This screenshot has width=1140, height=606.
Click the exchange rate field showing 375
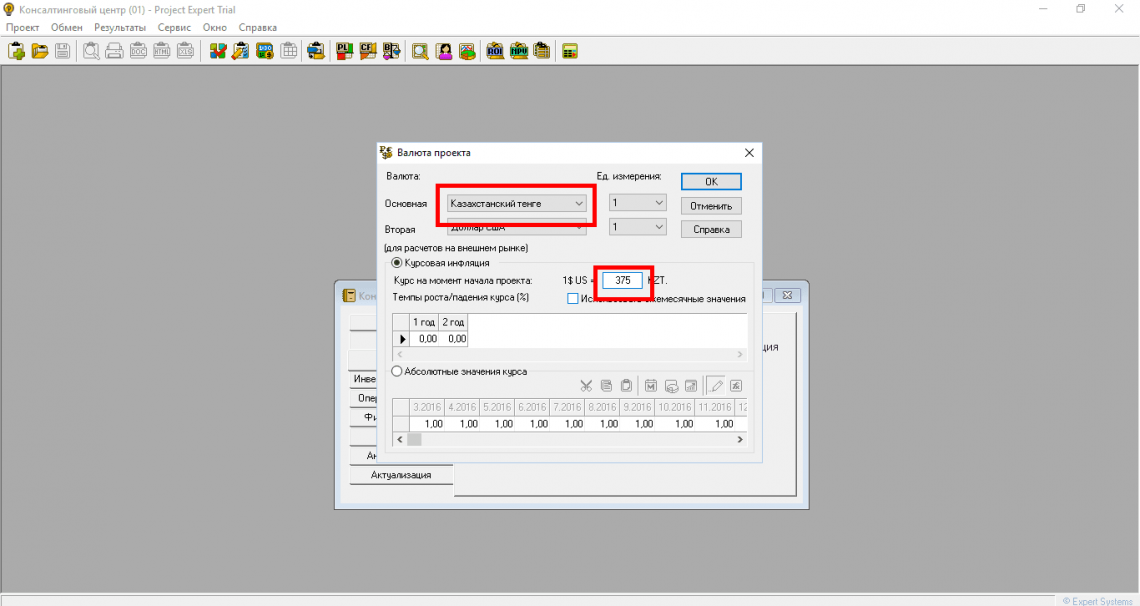pyautogui.click(x=622, y=281)
